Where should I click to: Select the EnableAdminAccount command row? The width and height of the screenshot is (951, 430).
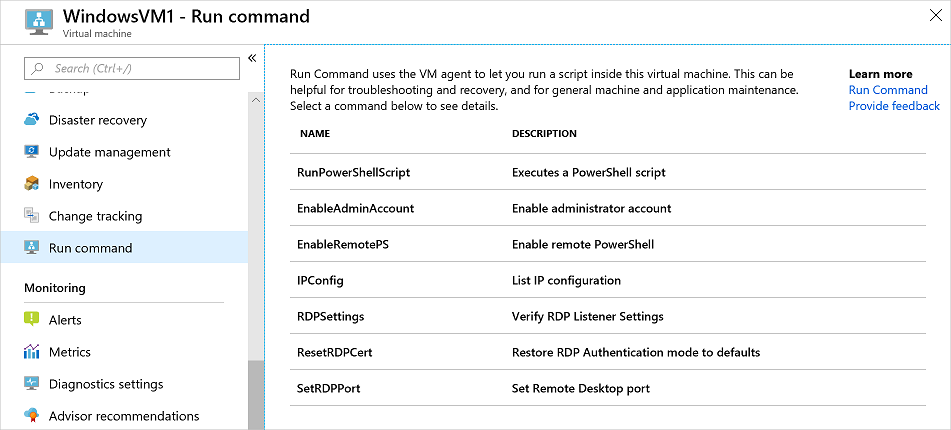(356, 208)
